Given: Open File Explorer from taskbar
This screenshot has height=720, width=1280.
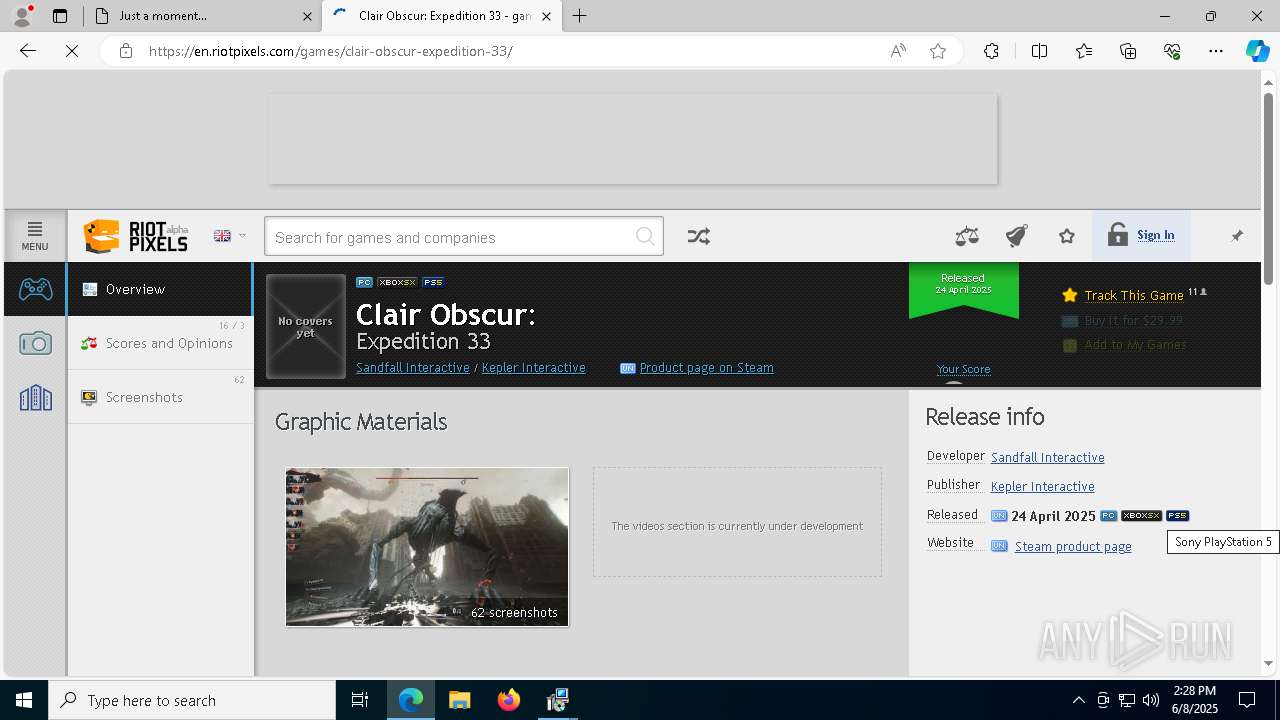Looking at the screenshot, I should 459,700.
